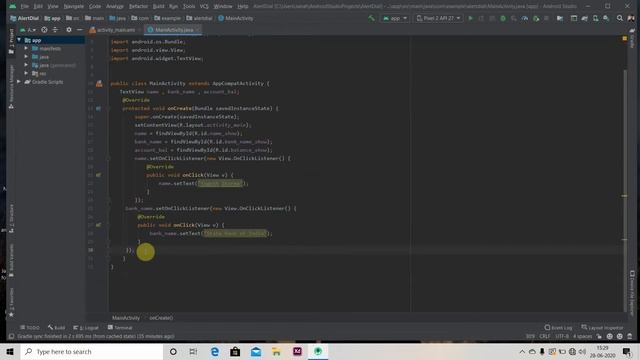Viewport: 640px width, 360px height.
Task: Open the Pixel 2 API 27 device dropdown
Action: 438,18
